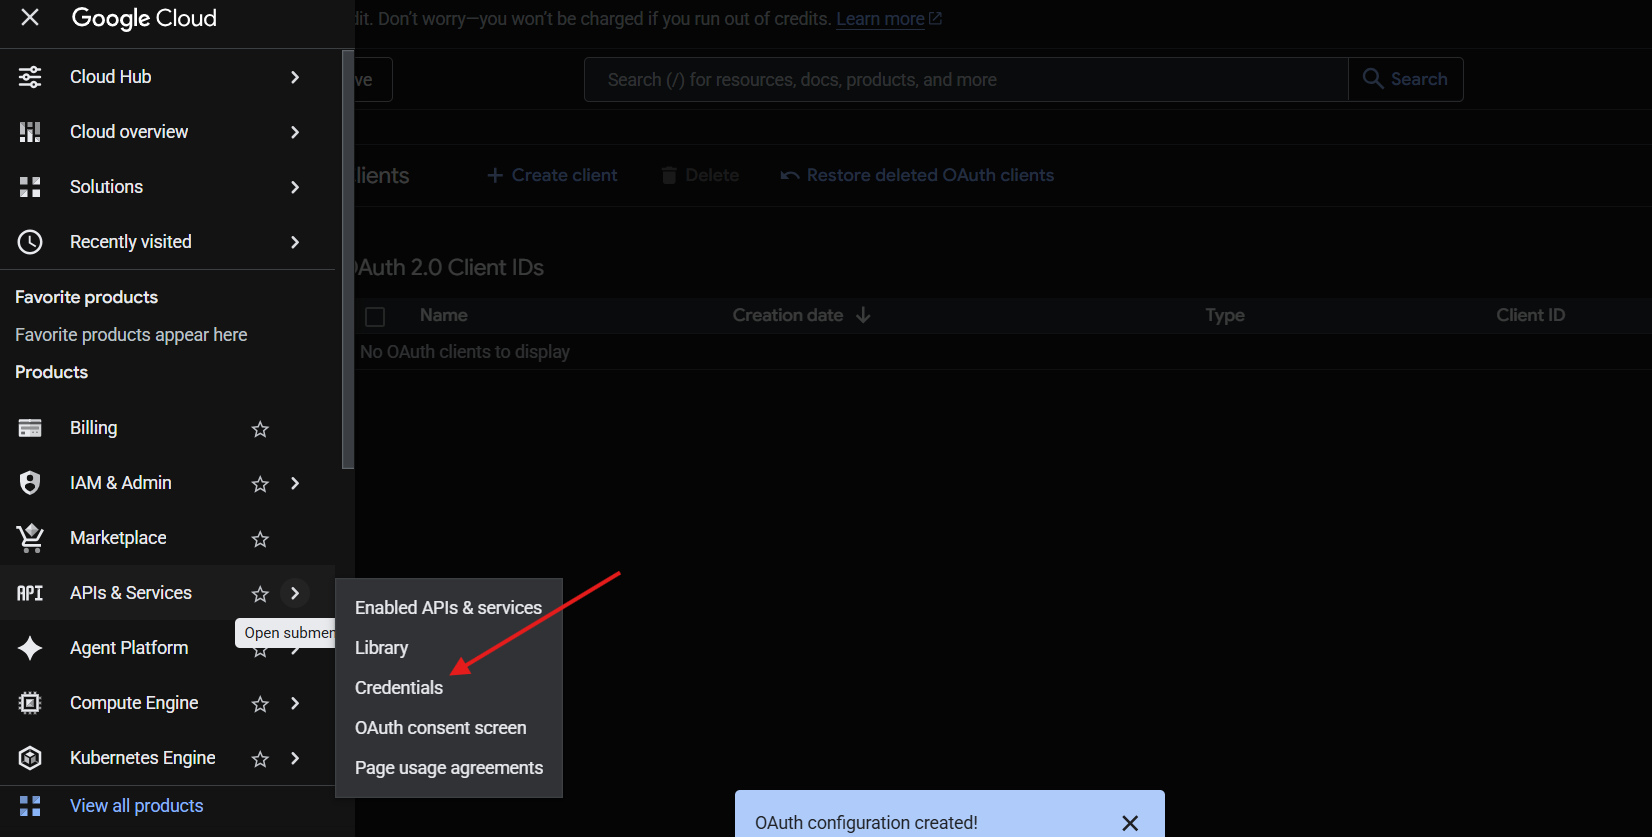Click the trash icon next to Delete
1652x837 pixels.
[x=669, y=175]
